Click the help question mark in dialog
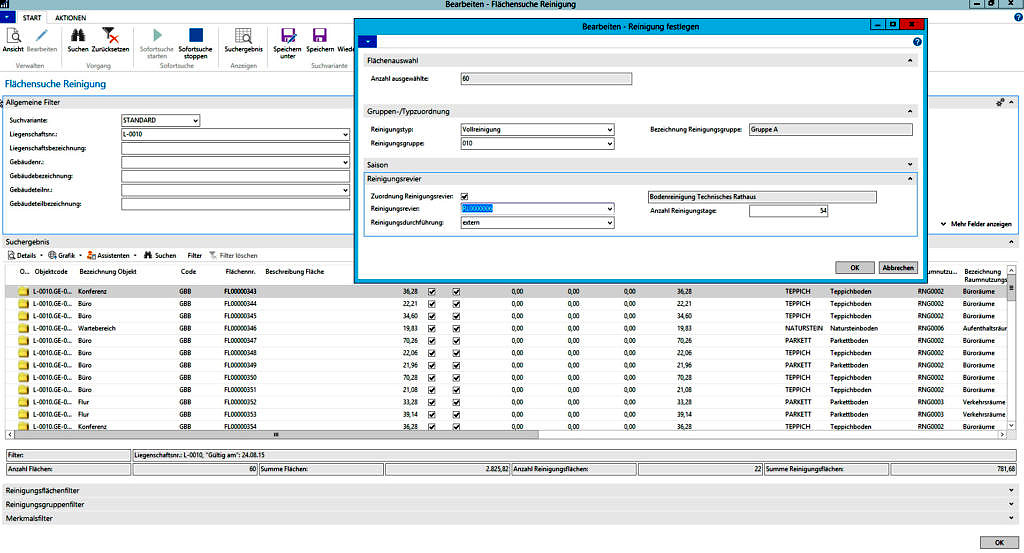1024x553 pixels. (916, 42)
